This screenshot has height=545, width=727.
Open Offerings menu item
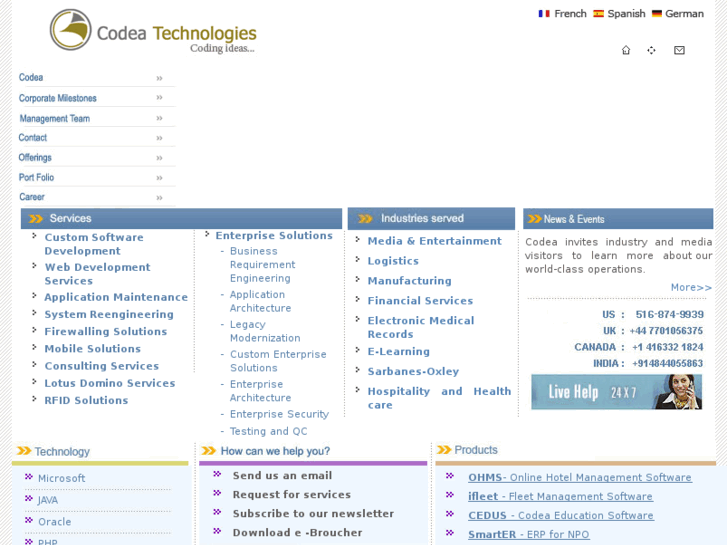[35, 158]
